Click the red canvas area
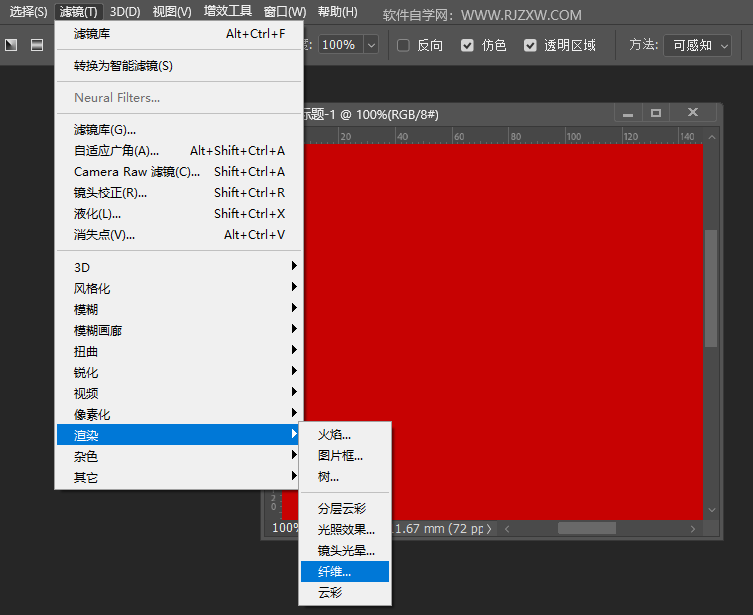Screen dimensions: 753x615 [x=503, y=331]
